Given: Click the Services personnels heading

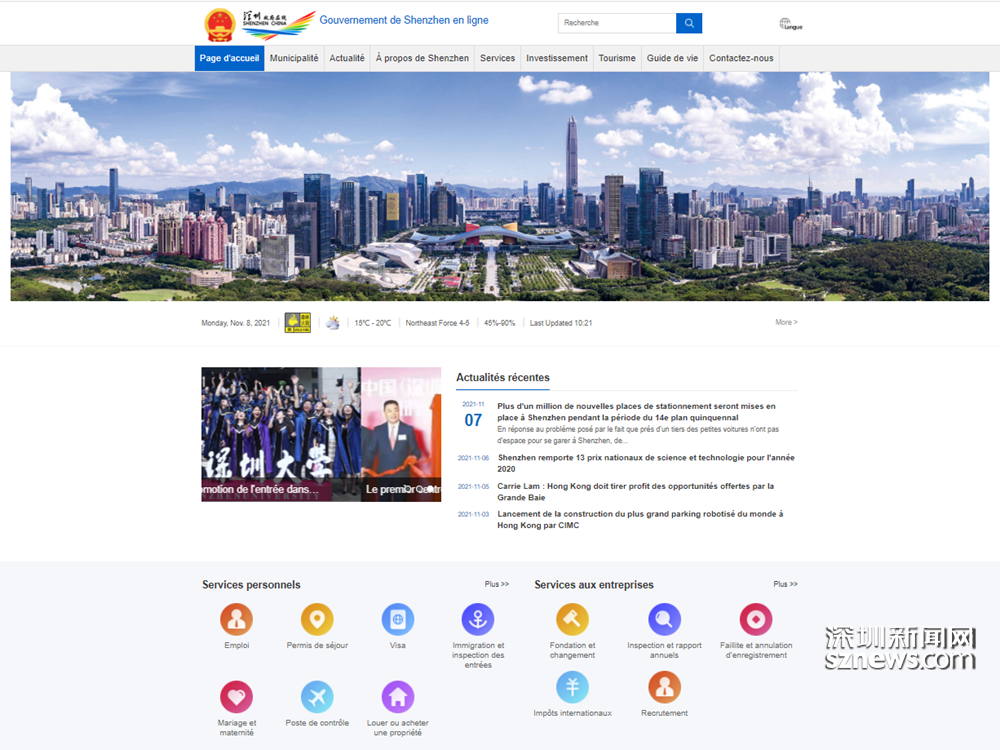Looking at the screenshot, I should (251, 585).
